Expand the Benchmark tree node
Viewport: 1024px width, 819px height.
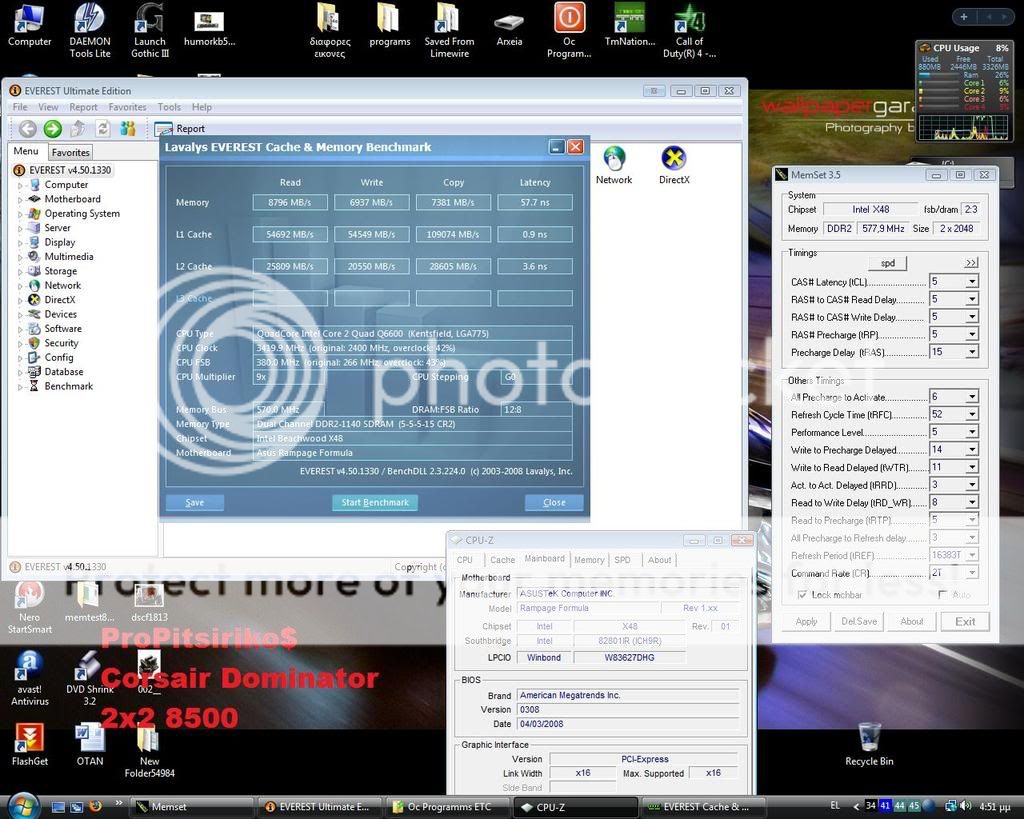click(x=21, y=386)
